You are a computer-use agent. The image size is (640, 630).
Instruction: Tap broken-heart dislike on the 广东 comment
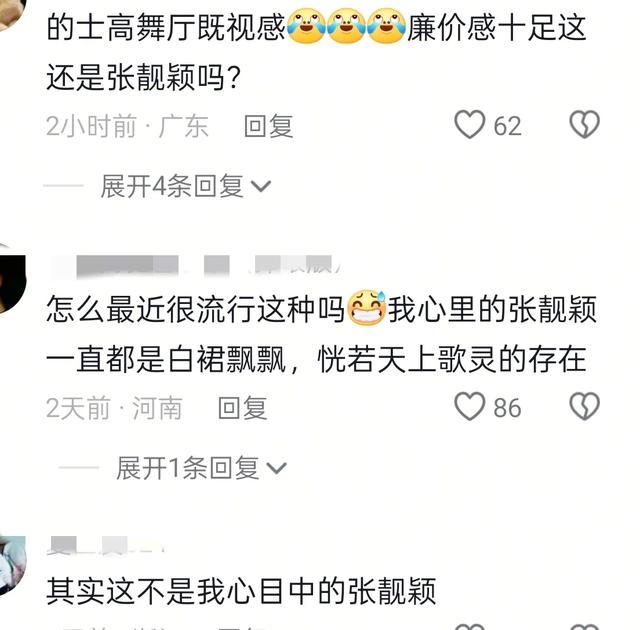click(584, 124)
